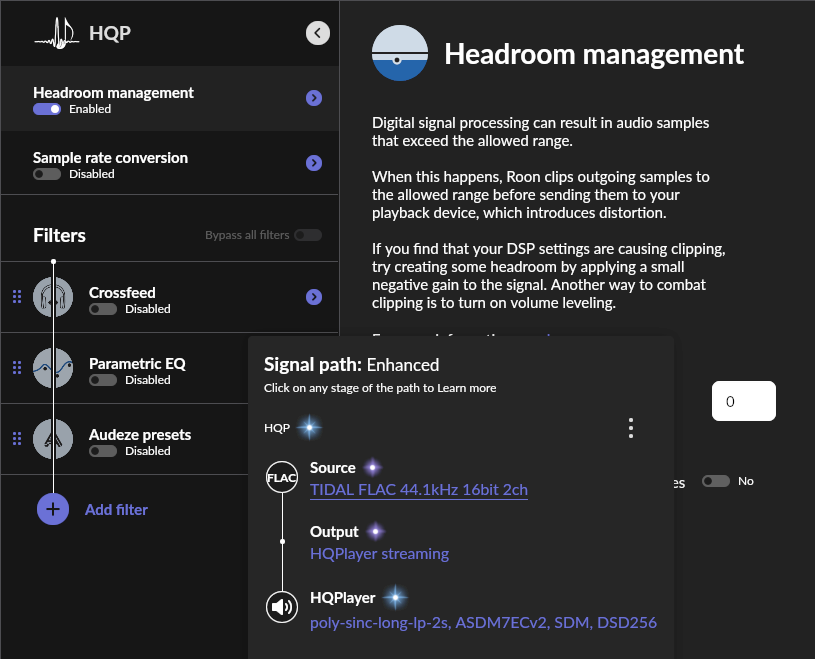Open the three-dot signal path menu
The width and height of the screenshot is (815, 659).
tap(630, 428)
